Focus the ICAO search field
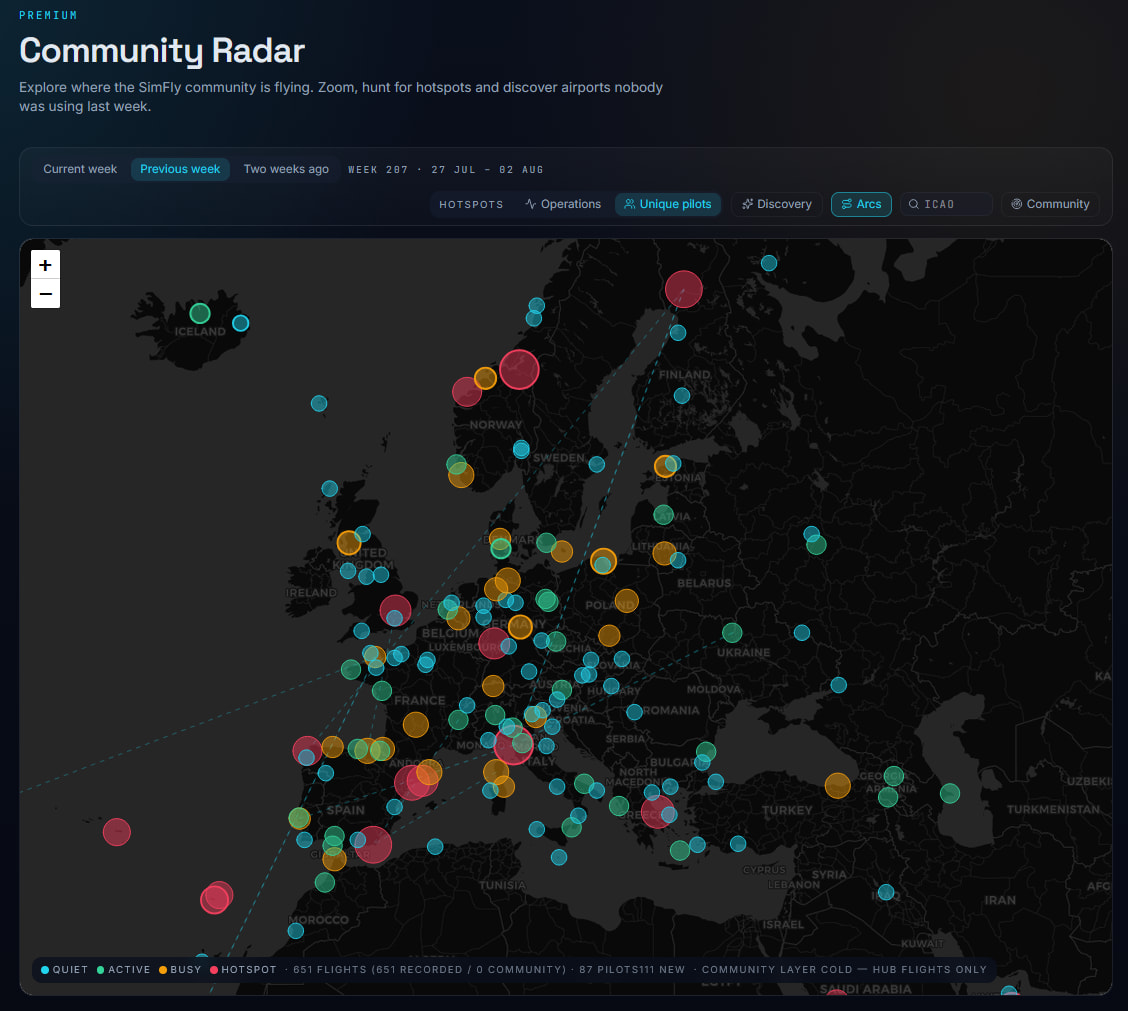 click(946, 204)
